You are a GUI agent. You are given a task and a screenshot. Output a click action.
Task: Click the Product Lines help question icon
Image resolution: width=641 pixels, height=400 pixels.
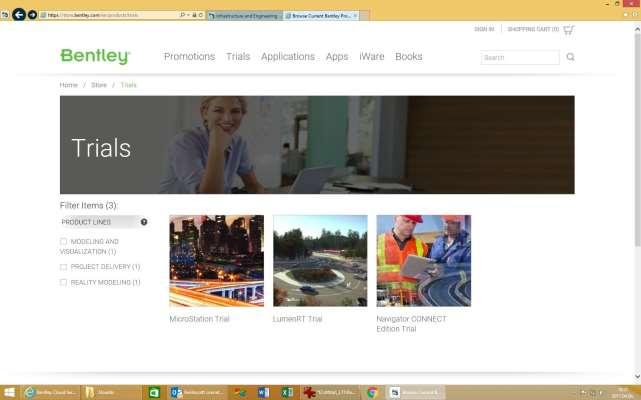pos(144,222)
